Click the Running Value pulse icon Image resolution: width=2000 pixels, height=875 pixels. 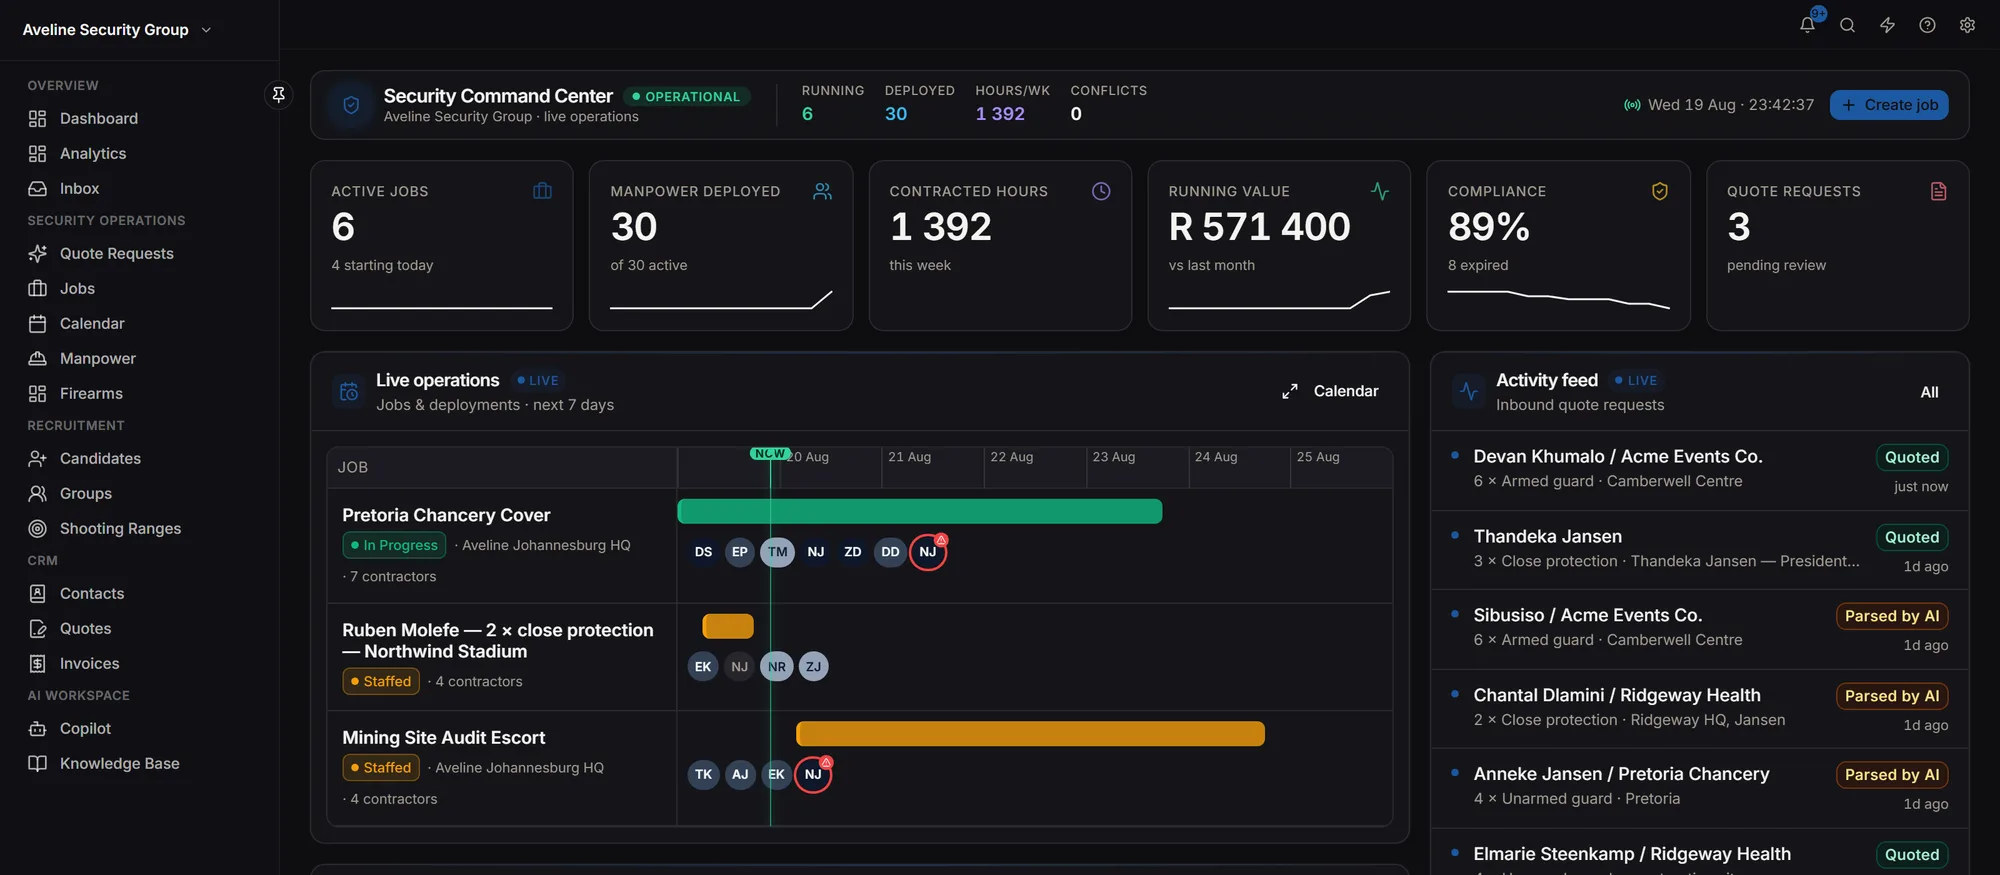(1380, 191)
